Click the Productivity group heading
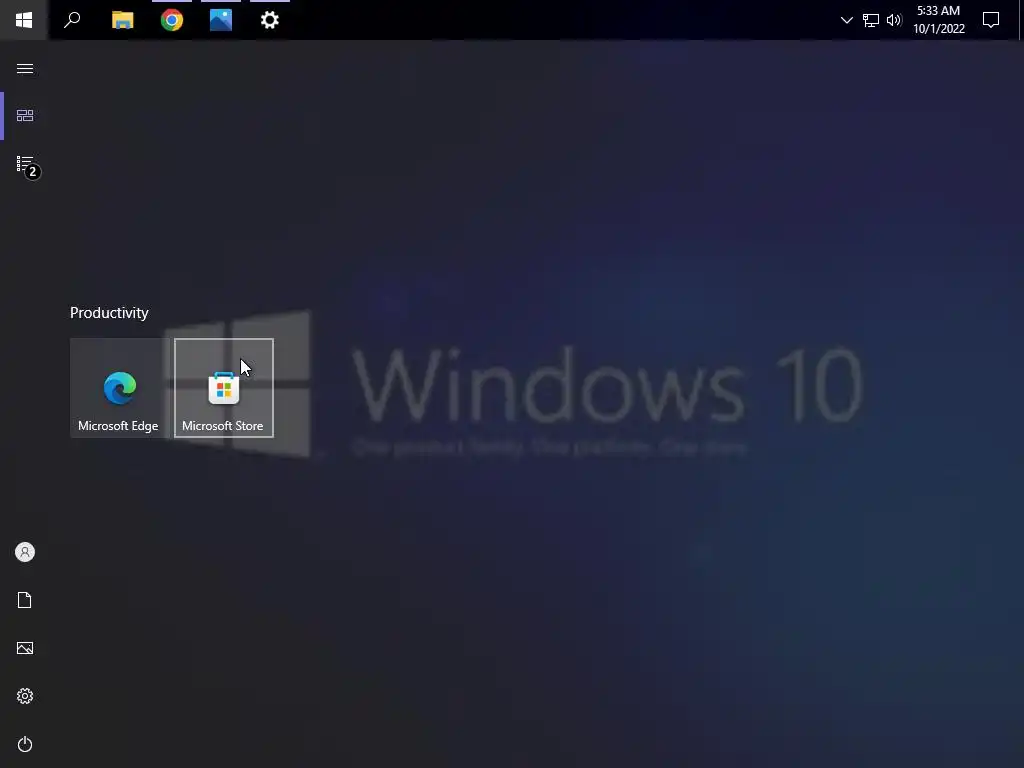The height and width of the screenshot is (768, 1024). 109,313
